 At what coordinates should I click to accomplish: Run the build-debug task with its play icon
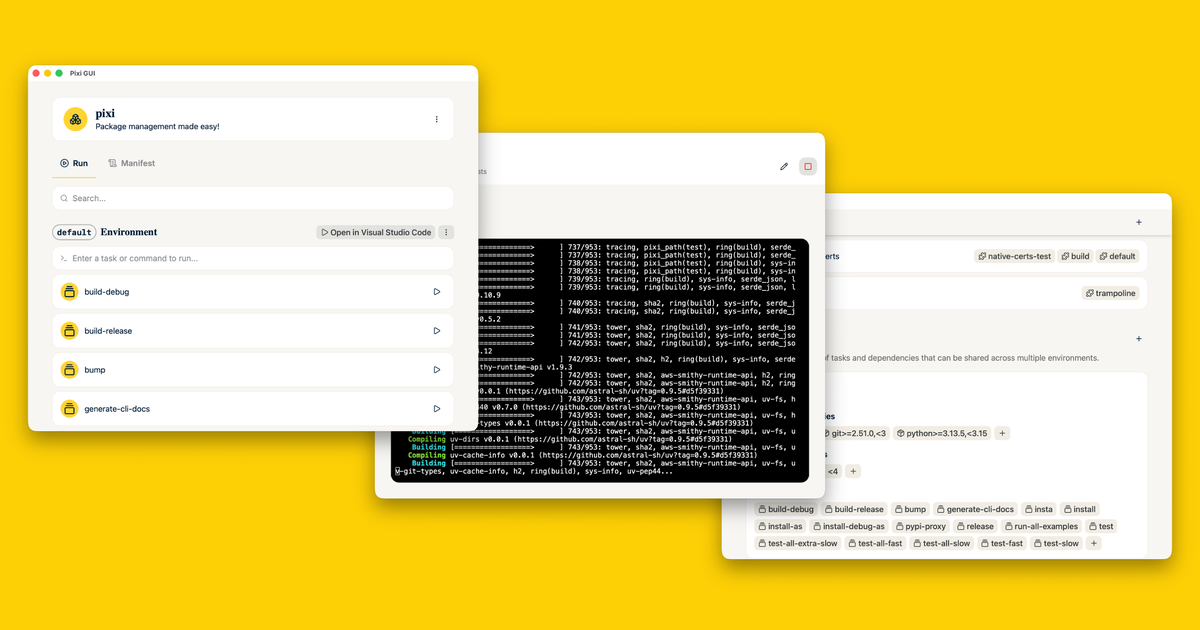[x=437, y=291]
